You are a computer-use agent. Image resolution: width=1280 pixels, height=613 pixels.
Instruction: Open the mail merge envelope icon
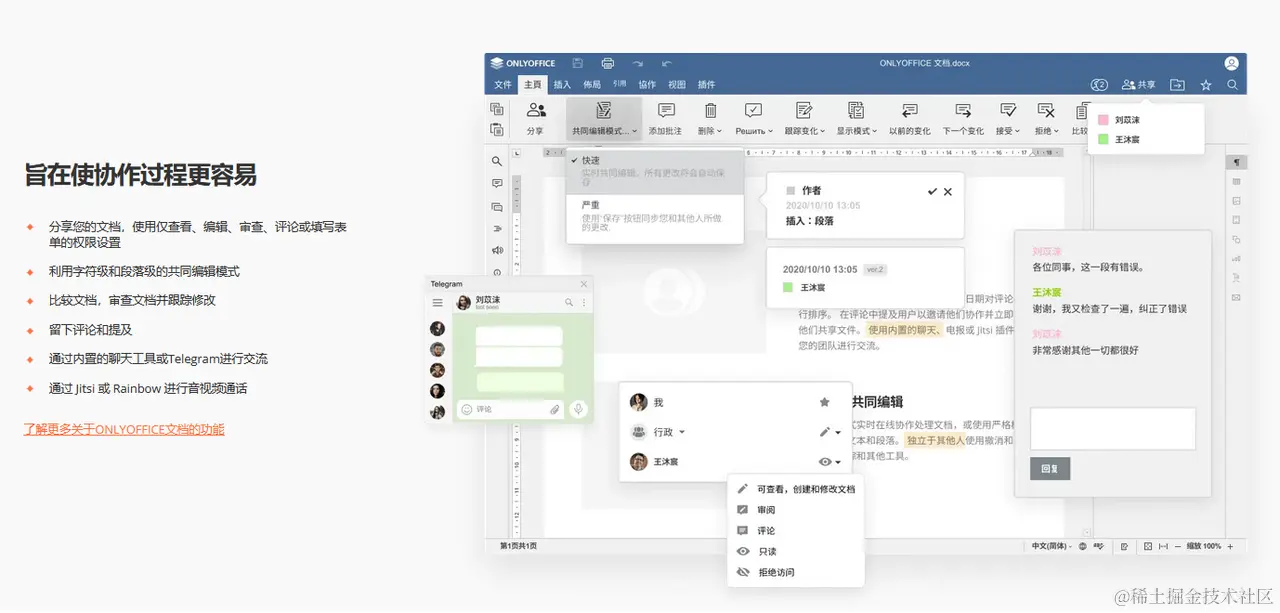[1236, 297]
